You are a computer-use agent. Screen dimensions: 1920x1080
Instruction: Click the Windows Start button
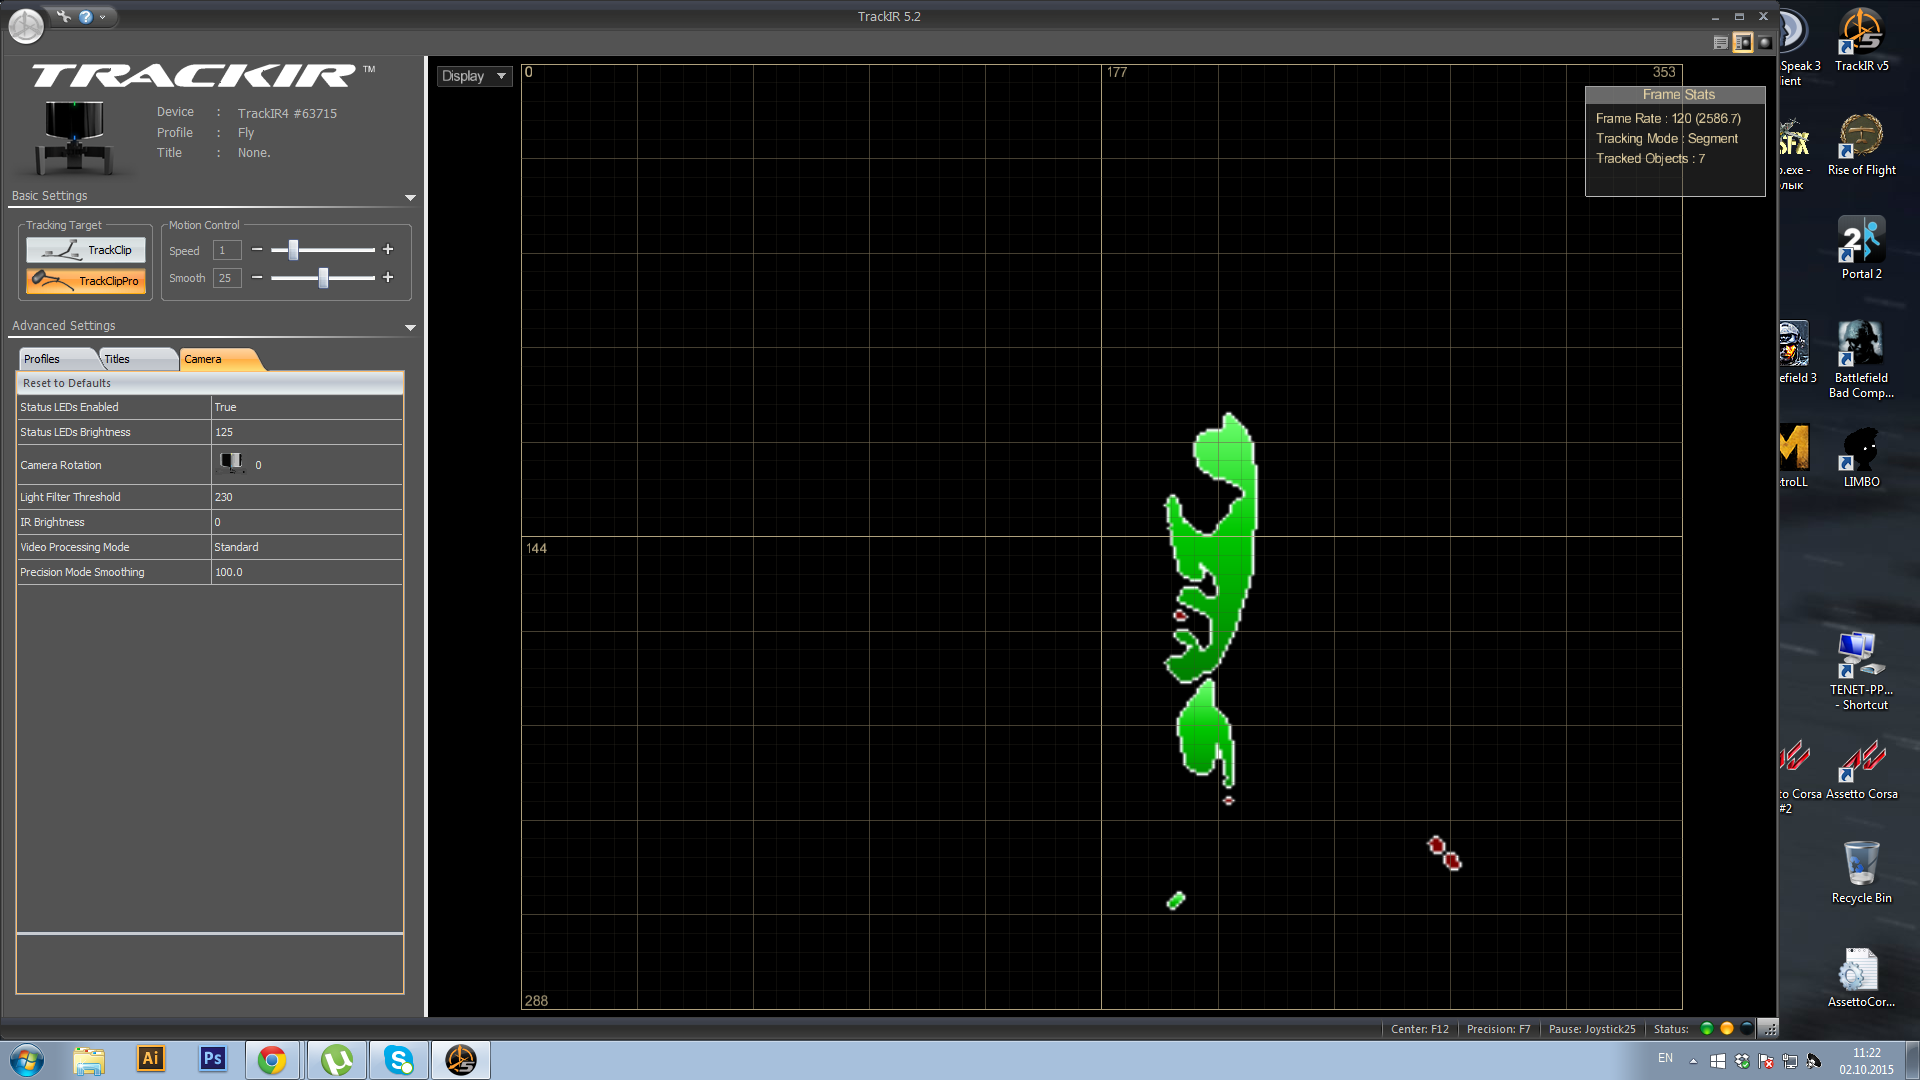pos(27,1060)
